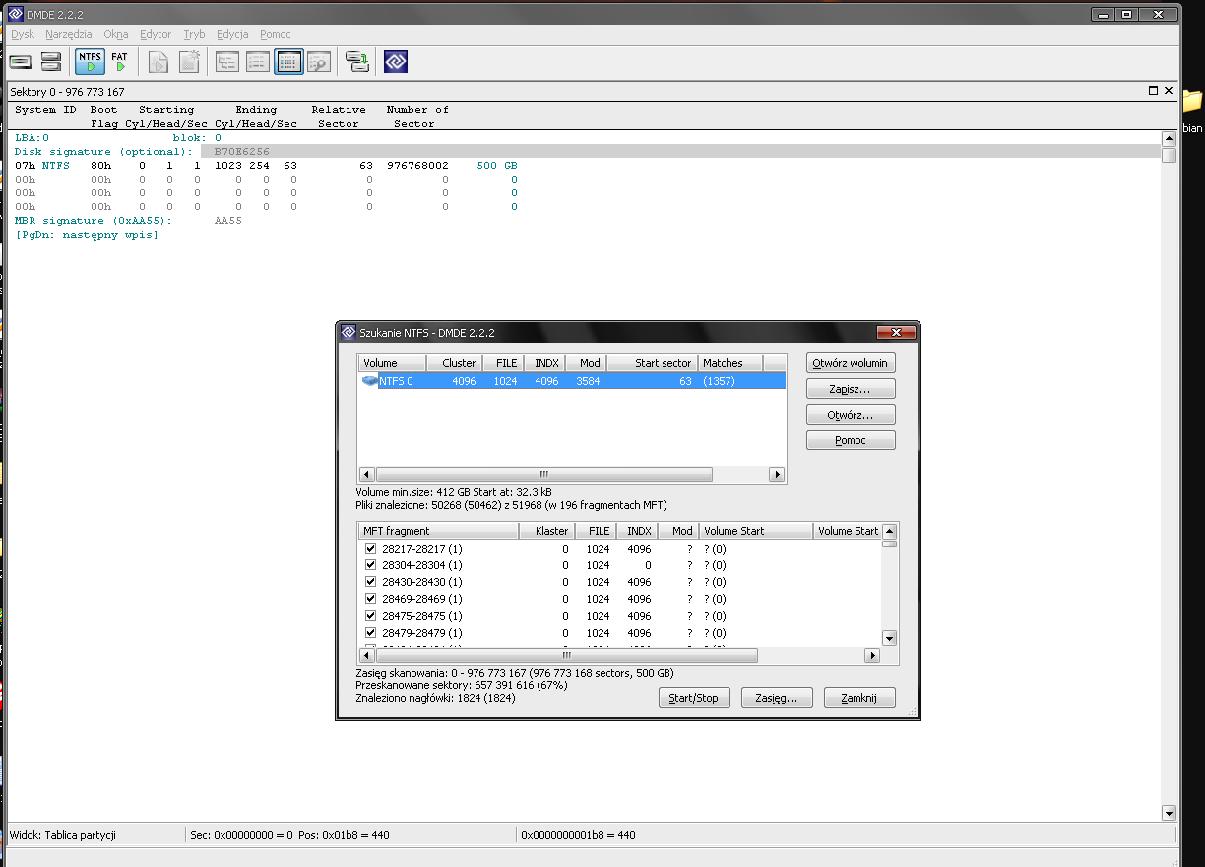
Task: Uncheck MFT fragment 28430-28430
Action: pos(371,582)
